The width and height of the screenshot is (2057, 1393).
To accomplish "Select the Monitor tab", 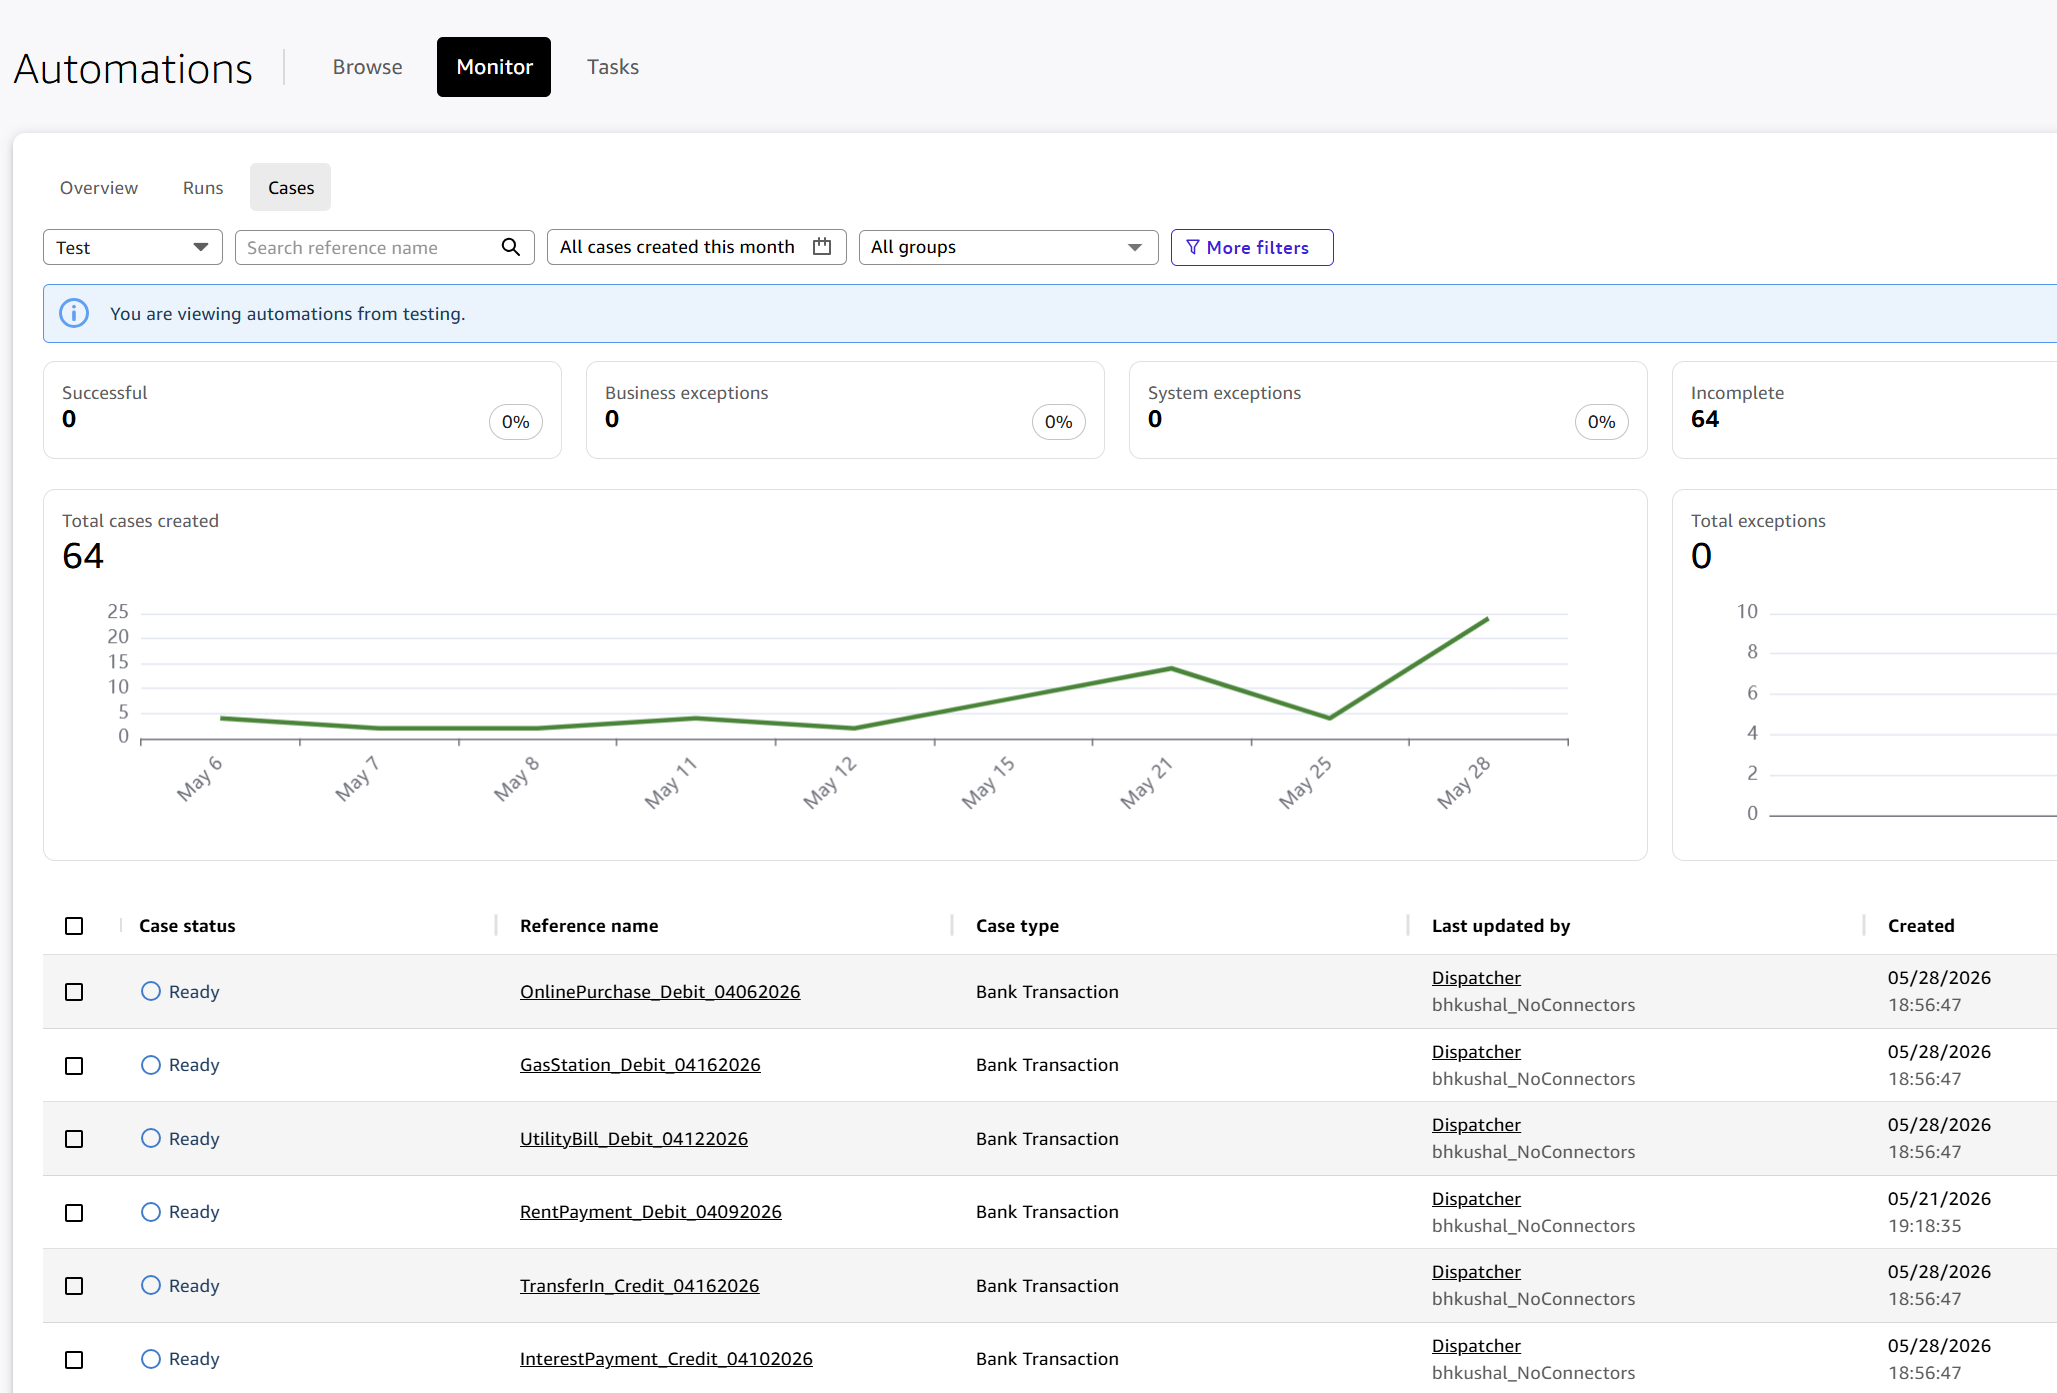I will [494, 67].
